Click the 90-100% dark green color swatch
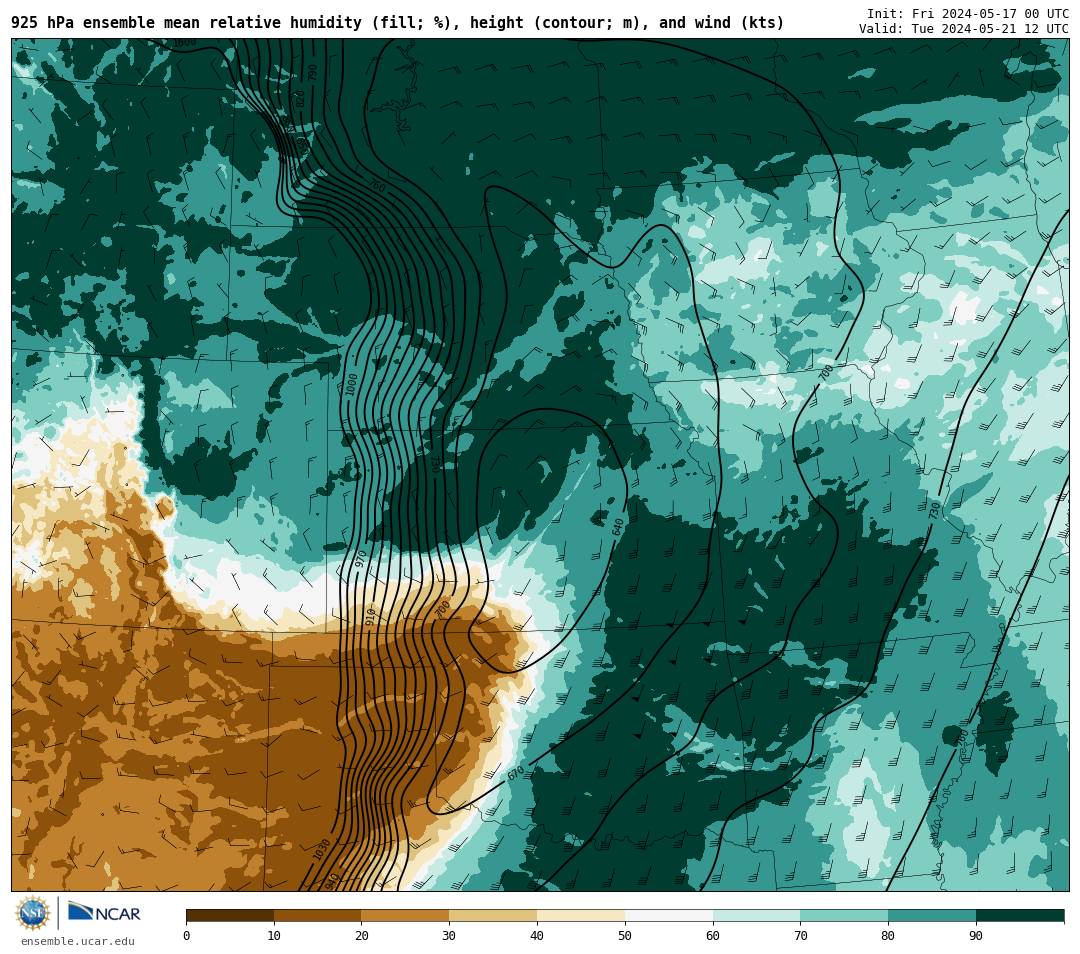Viewport: 1080px width, 954px height. pyautogui.click(x=1020, y=915)
